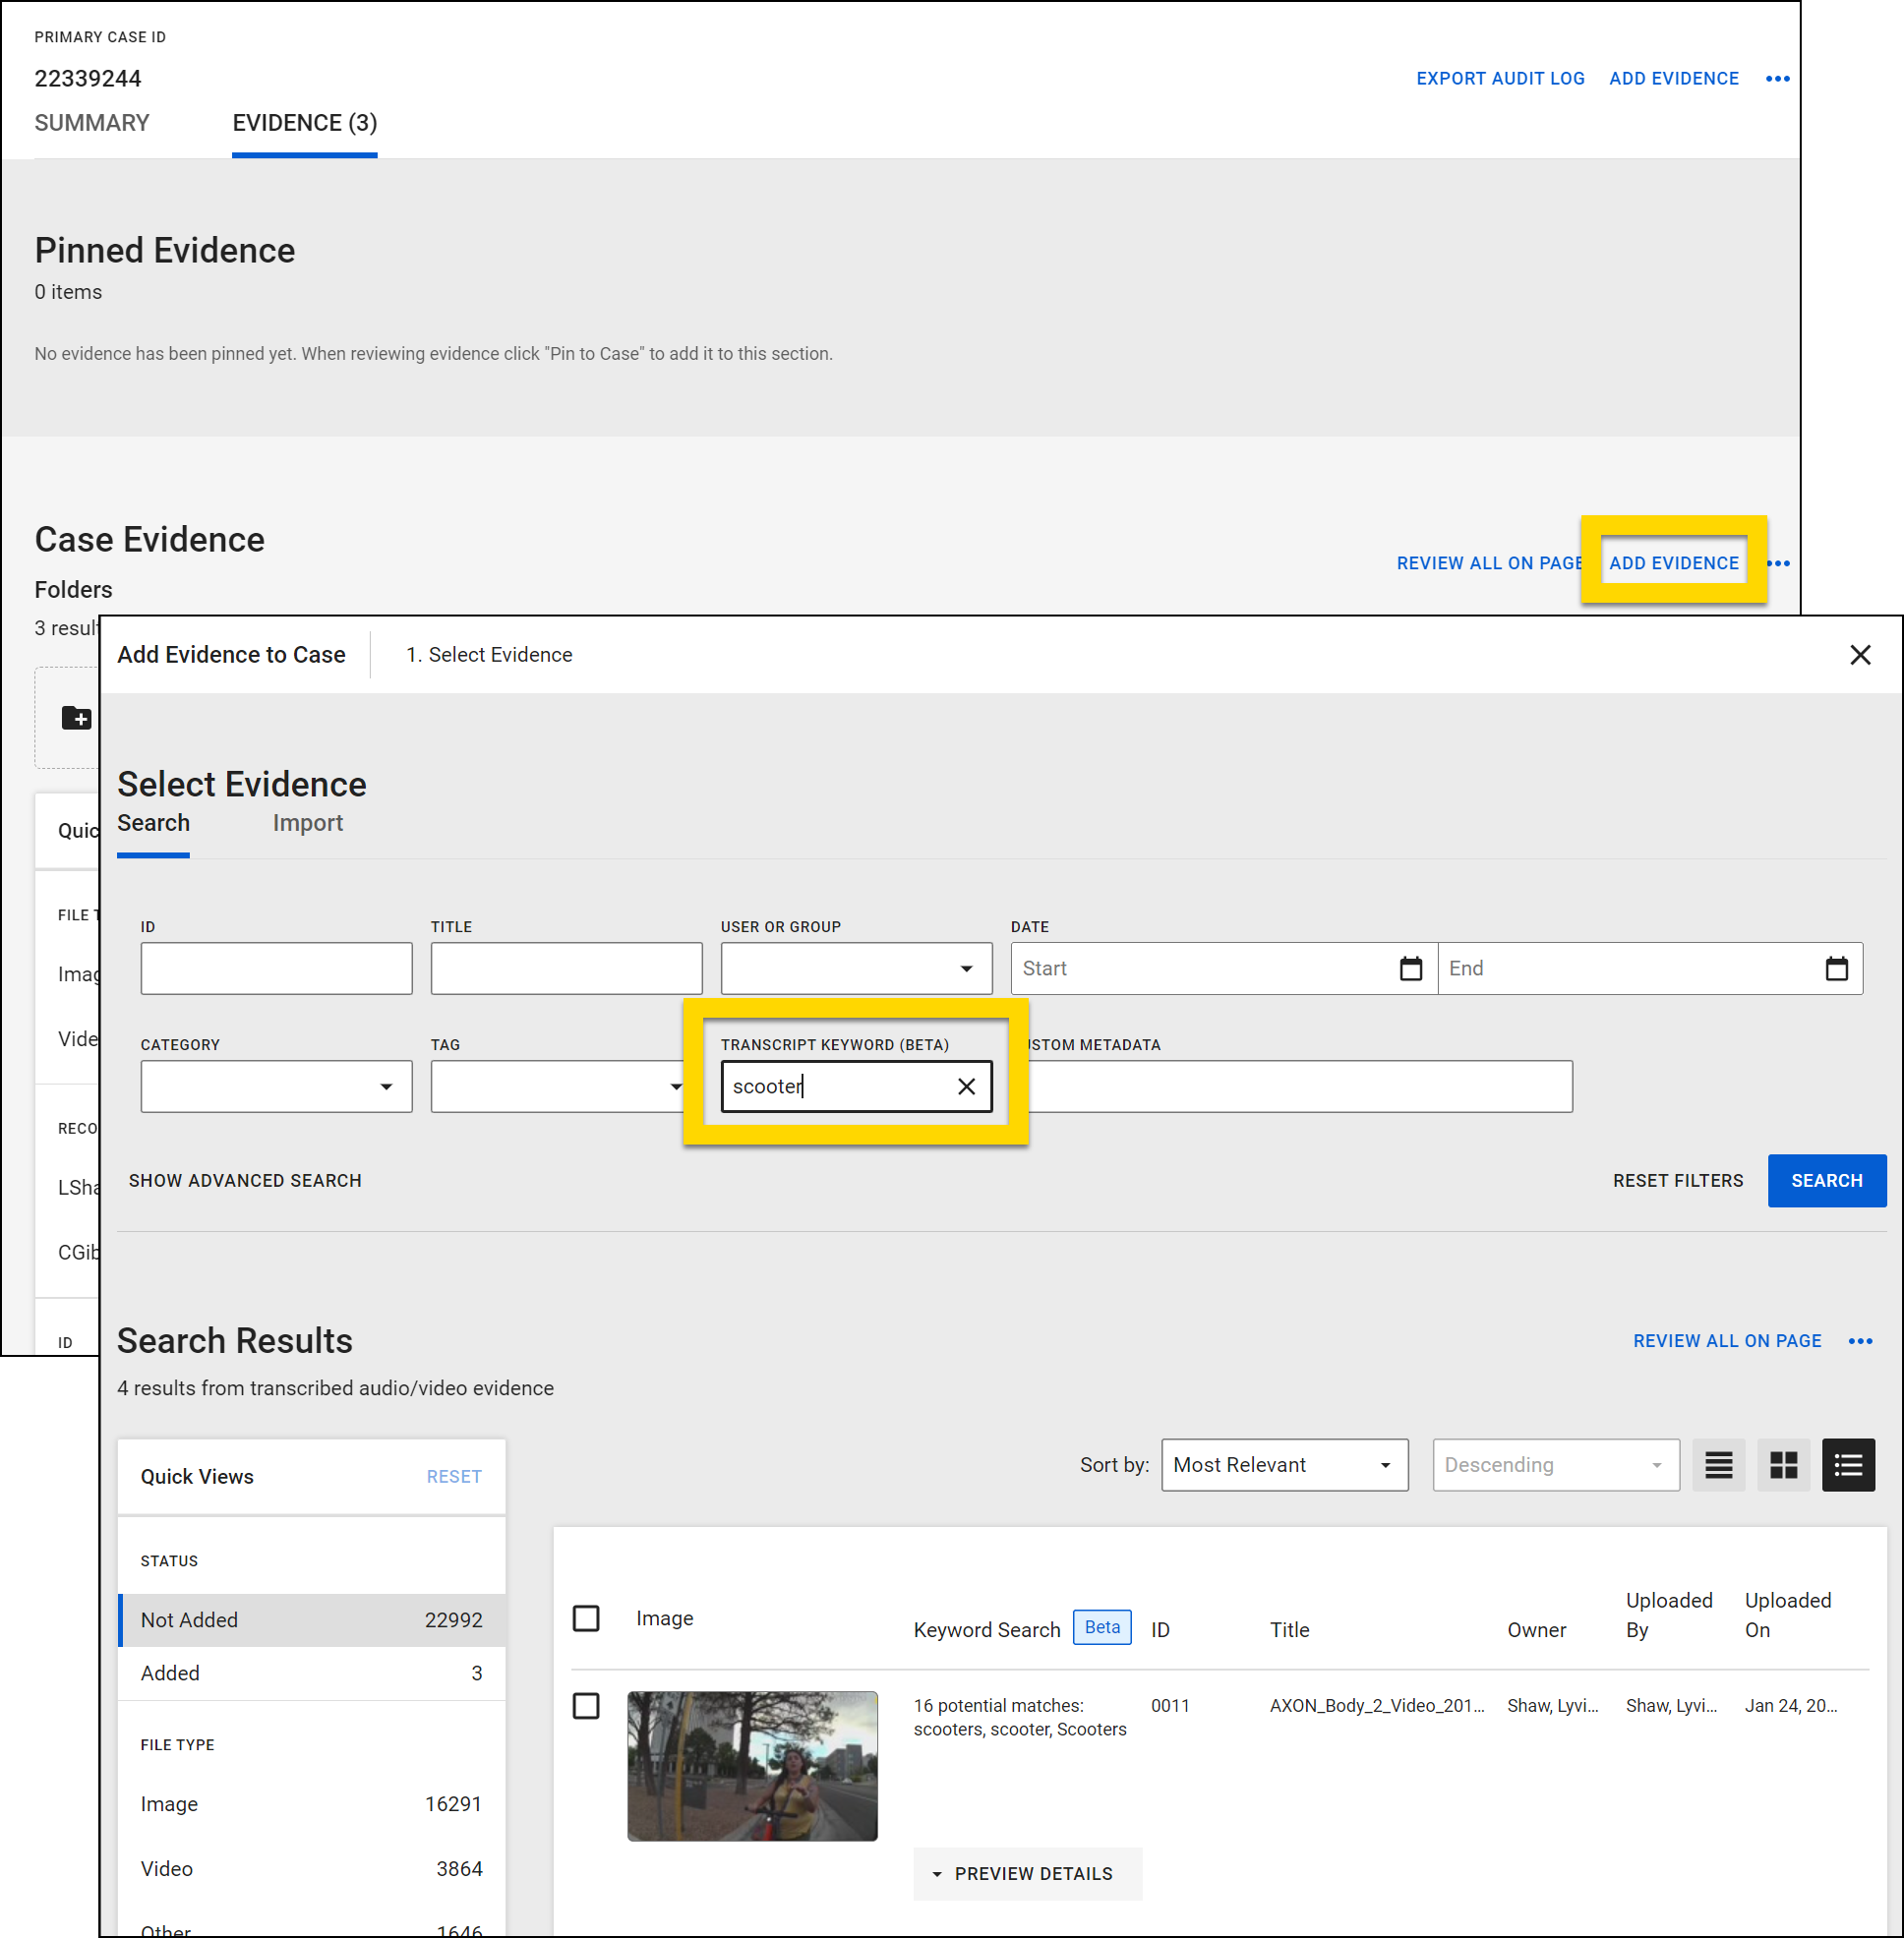This screenshot has width=1904, height=1938.
Task: Check the select-all results checkbox
Action: coord(586,1618)
